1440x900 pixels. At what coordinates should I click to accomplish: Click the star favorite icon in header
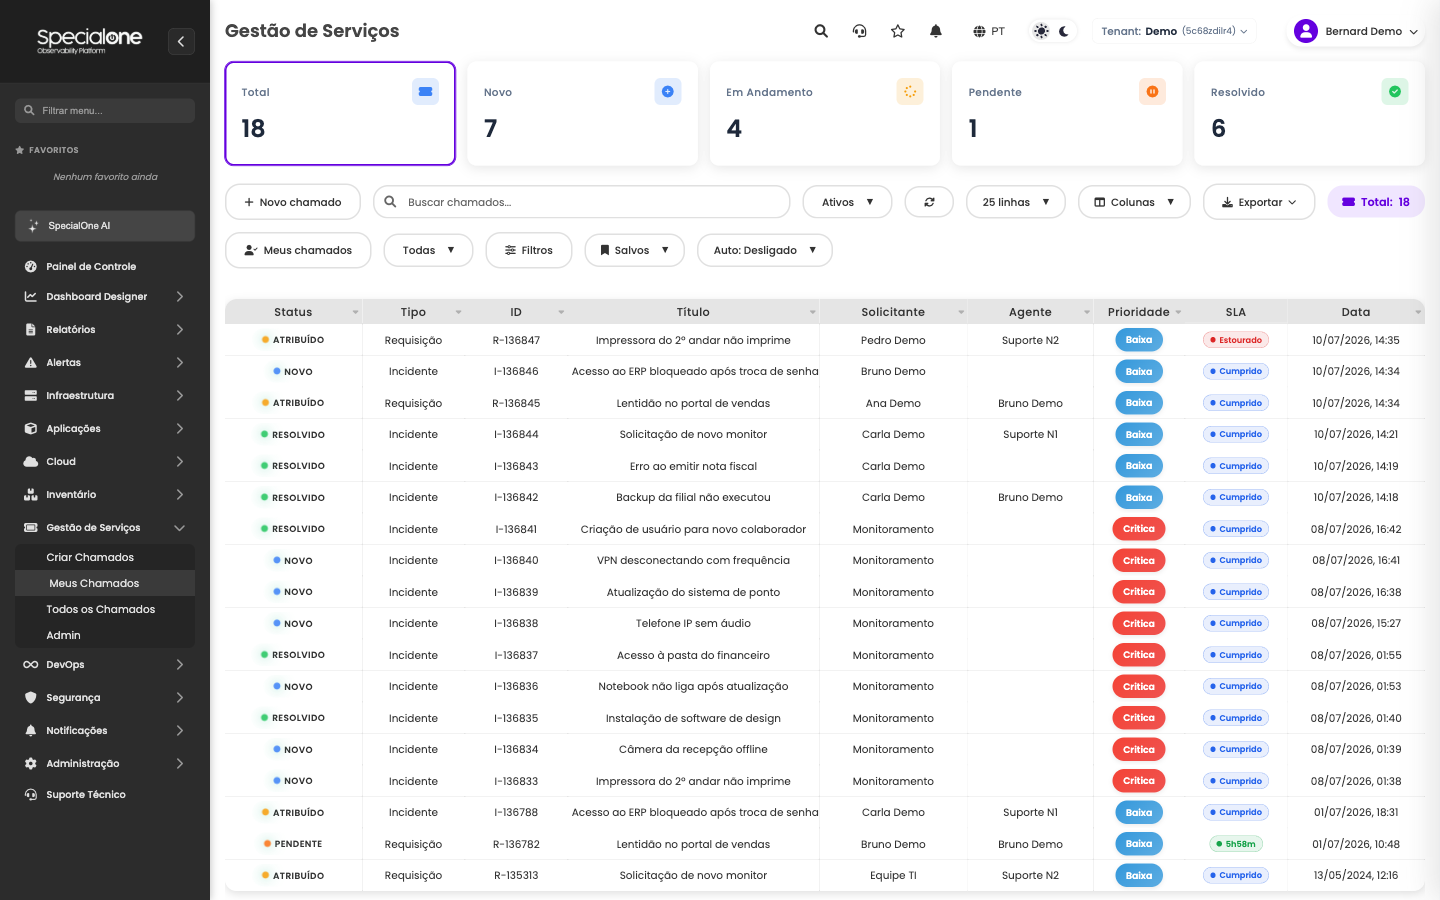tap(898, 31)
